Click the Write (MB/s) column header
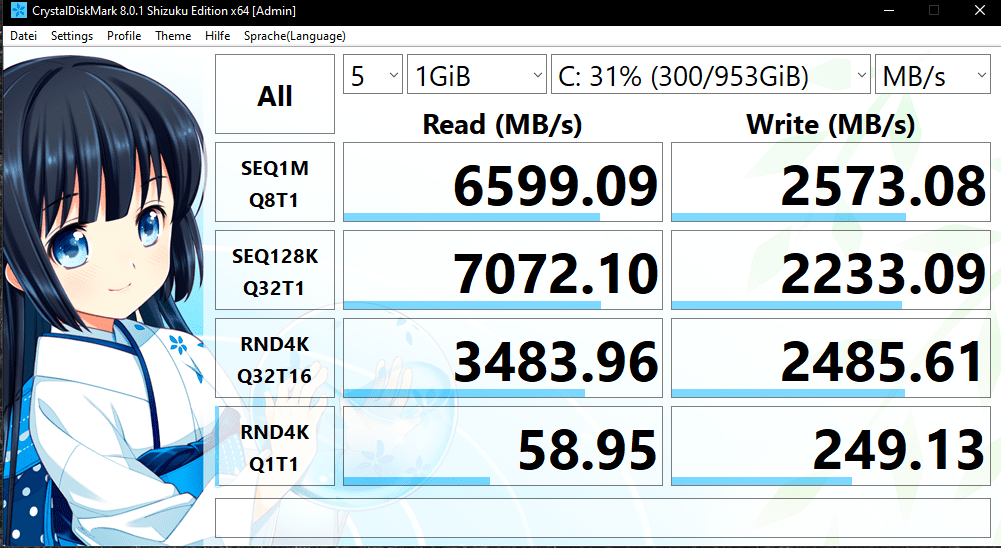1001x548 pixels. (x=831, y=124)
